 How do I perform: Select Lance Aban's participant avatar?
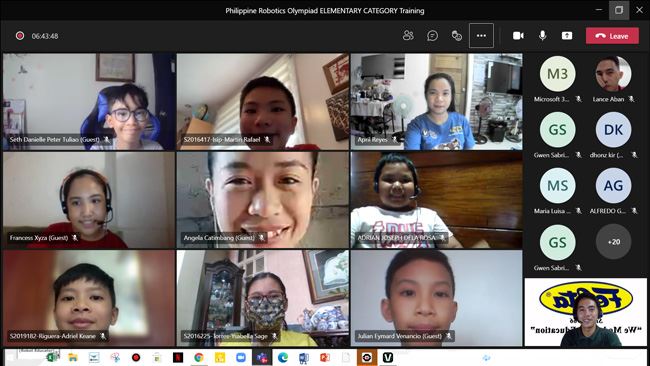tap(614, 74)
